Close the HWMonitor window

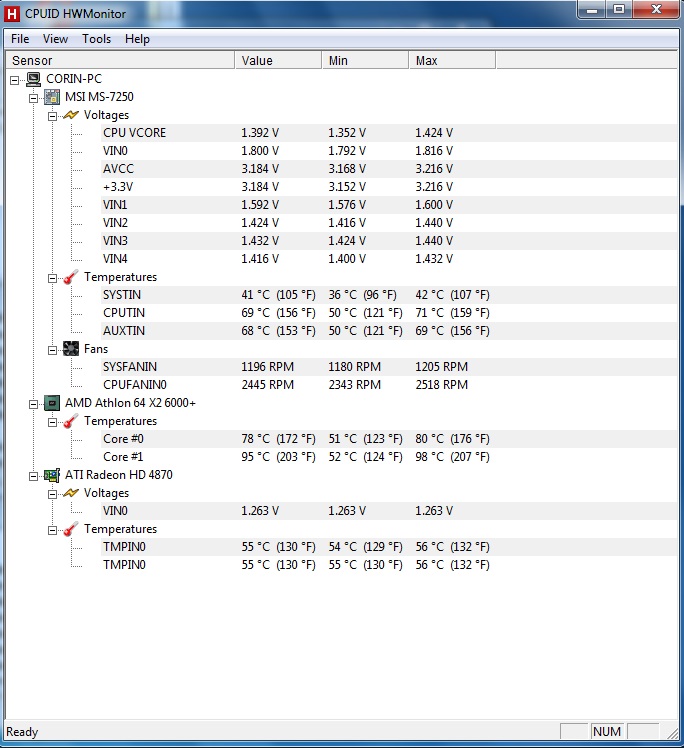656,10
